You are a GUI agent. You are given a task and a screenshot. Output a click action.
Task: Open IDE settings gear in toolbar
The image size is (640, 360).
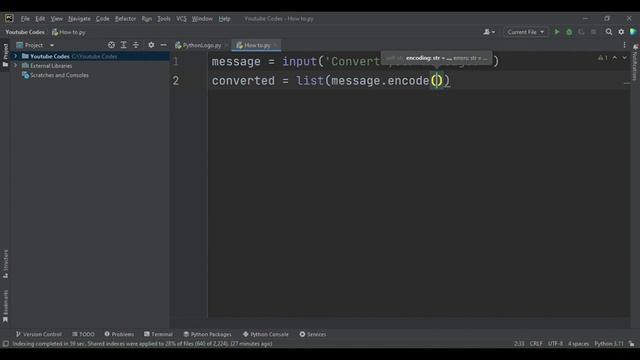pyautogui.click(x=621, y=32)
